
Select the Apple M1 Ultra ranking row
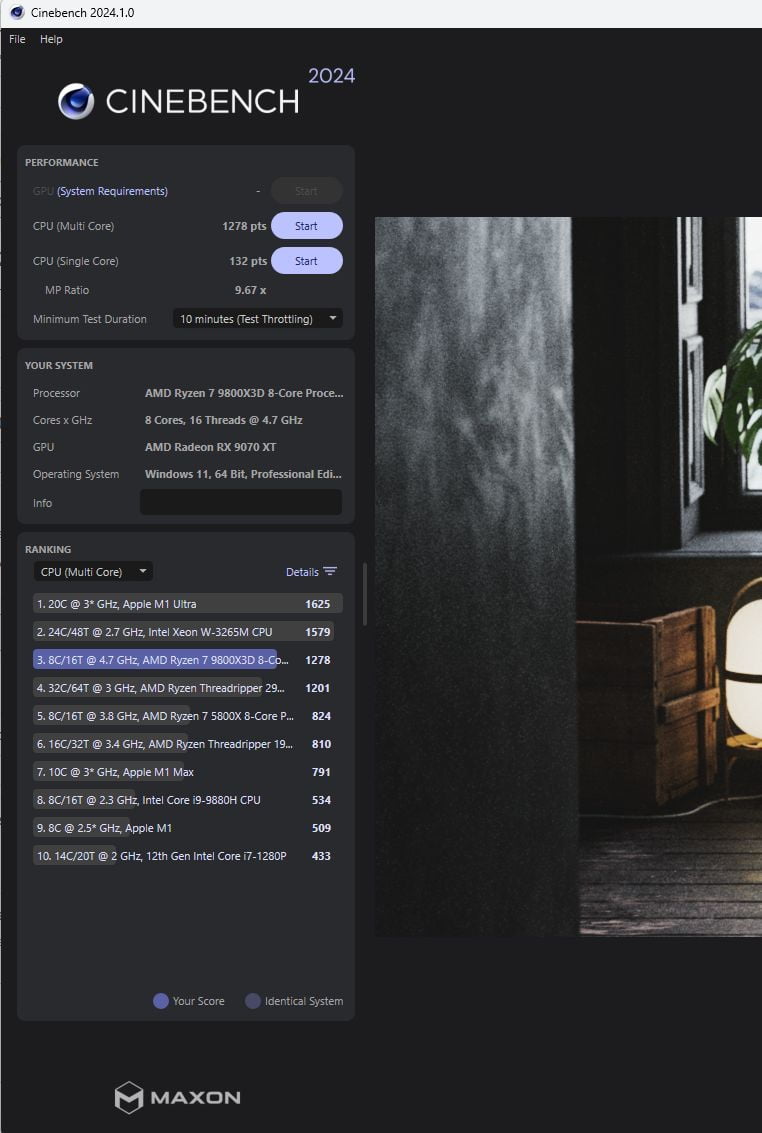pos(188,604)
